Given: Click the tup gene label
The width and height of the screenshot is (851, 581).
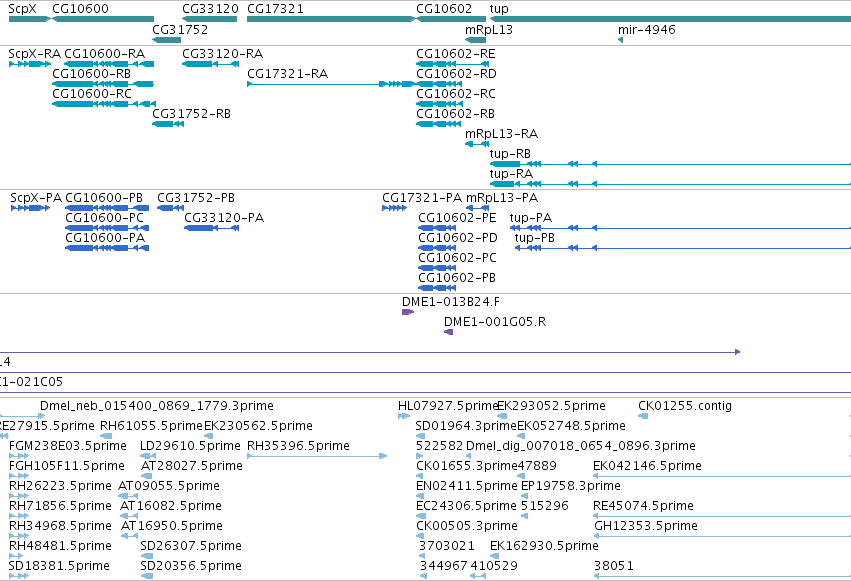Looking at the screenshot, I should tap(499, 9).
